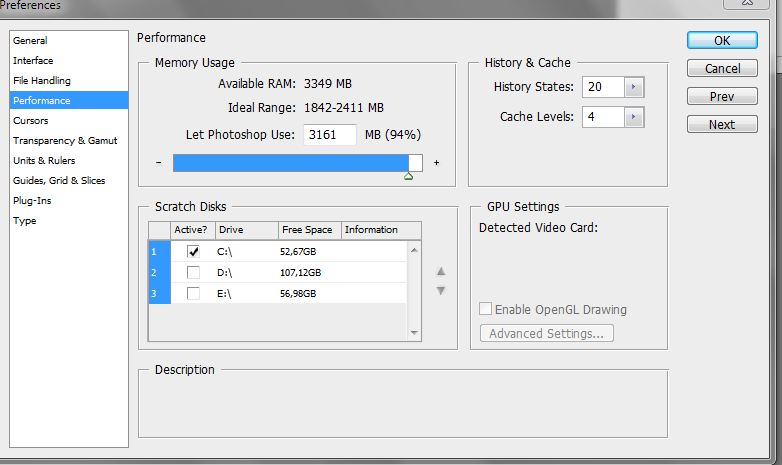
Task: Click the Cache Levels value field
Action: tap(603, 117)
